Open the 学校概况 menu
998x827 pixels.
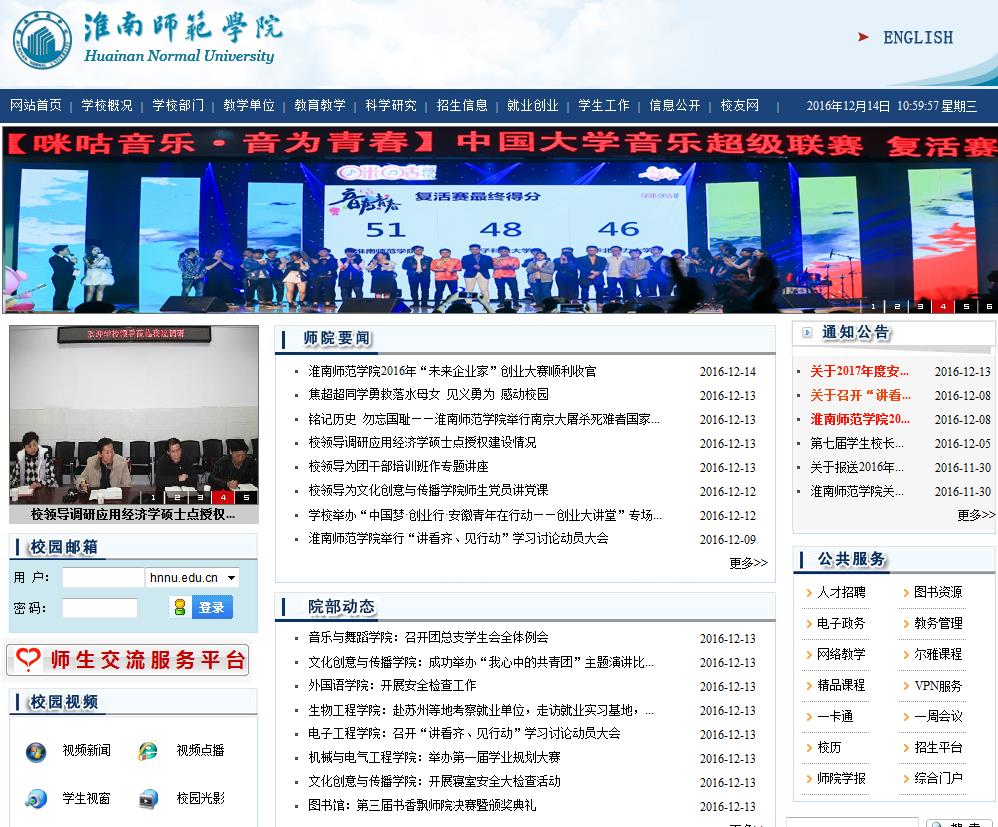tap(106, 105)
